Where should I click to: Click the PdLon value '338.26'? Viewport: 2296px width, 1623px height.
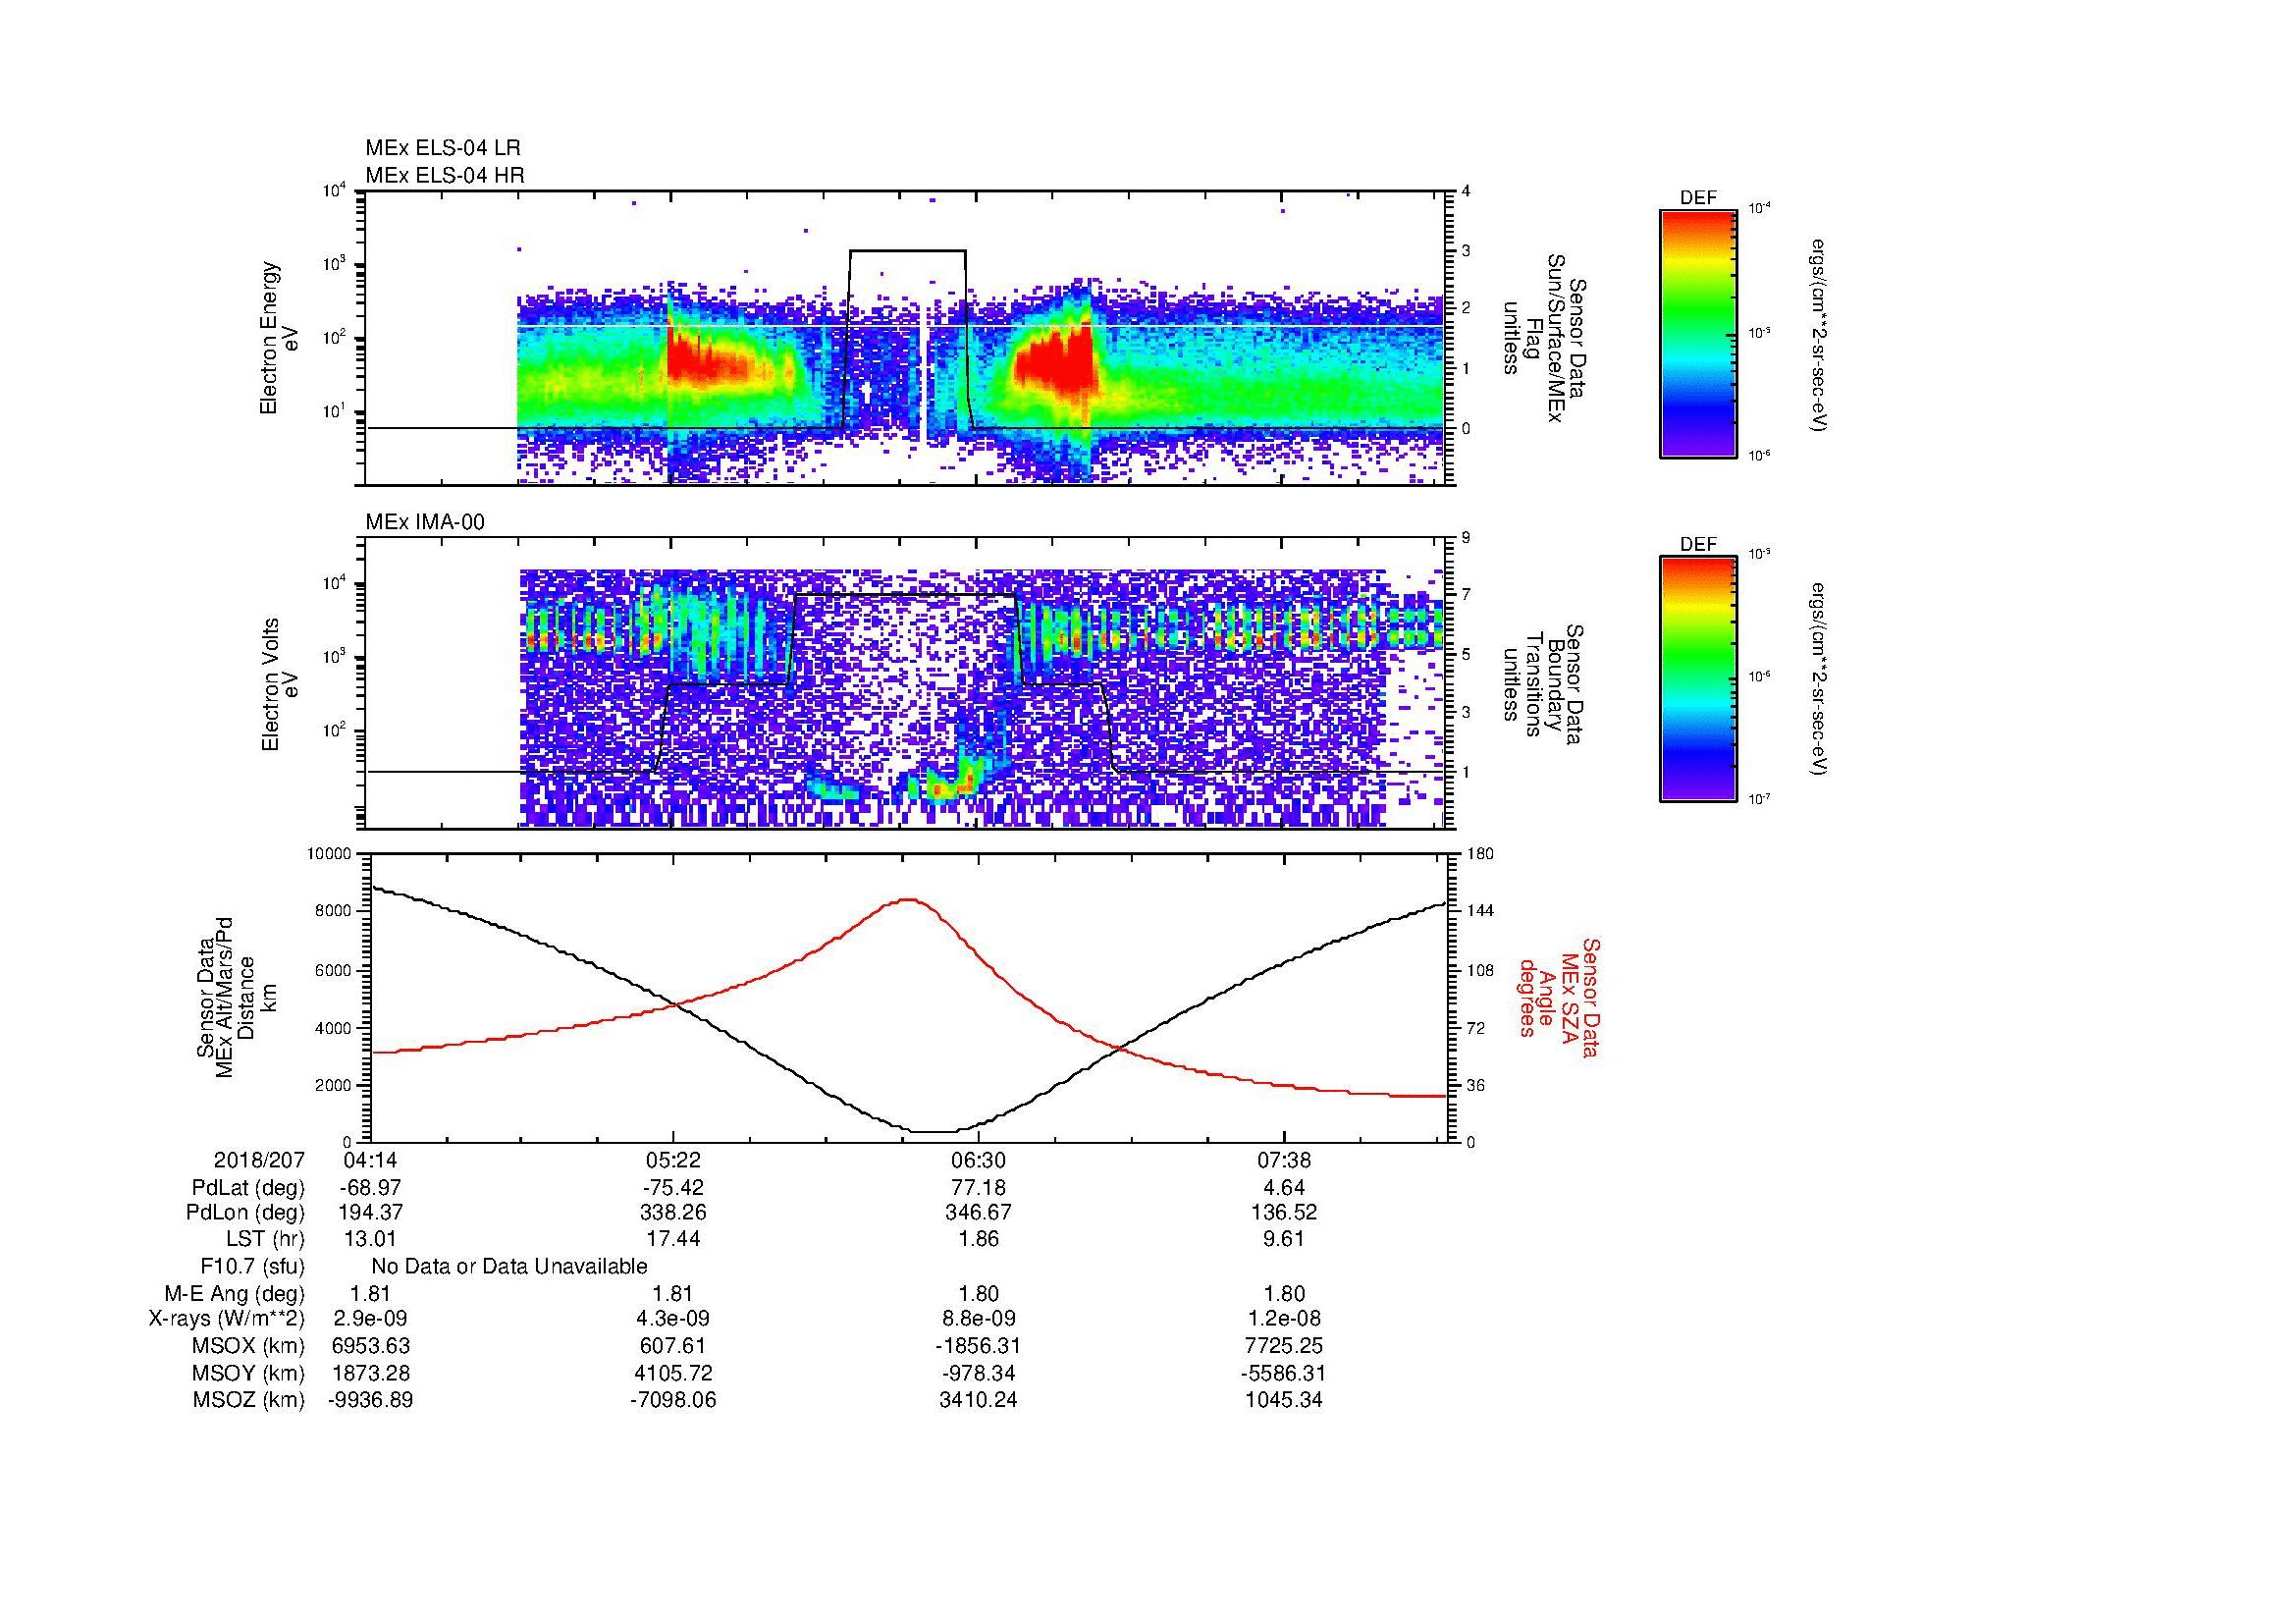point(673,1213)
